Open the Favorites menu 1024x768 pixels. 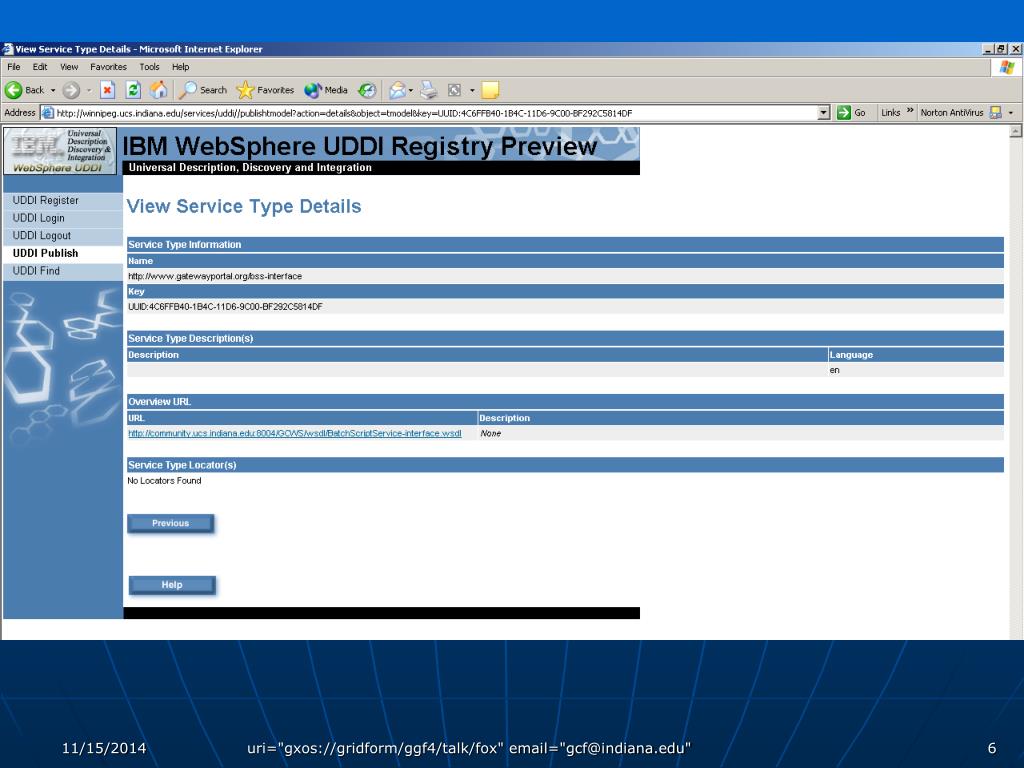point(108,67)
